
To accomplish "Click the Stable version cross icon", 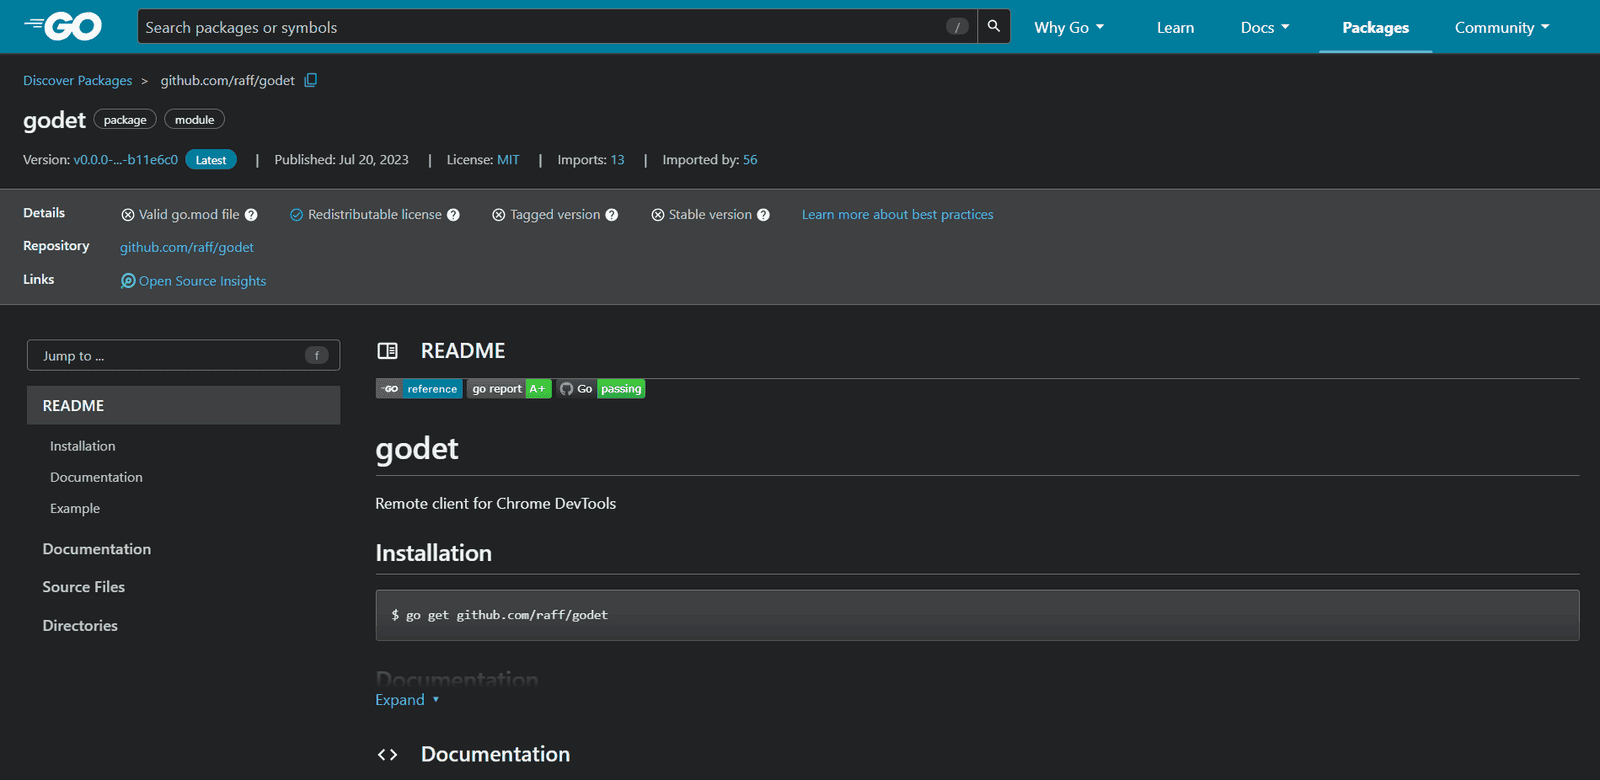I will [x=658, y=215].
